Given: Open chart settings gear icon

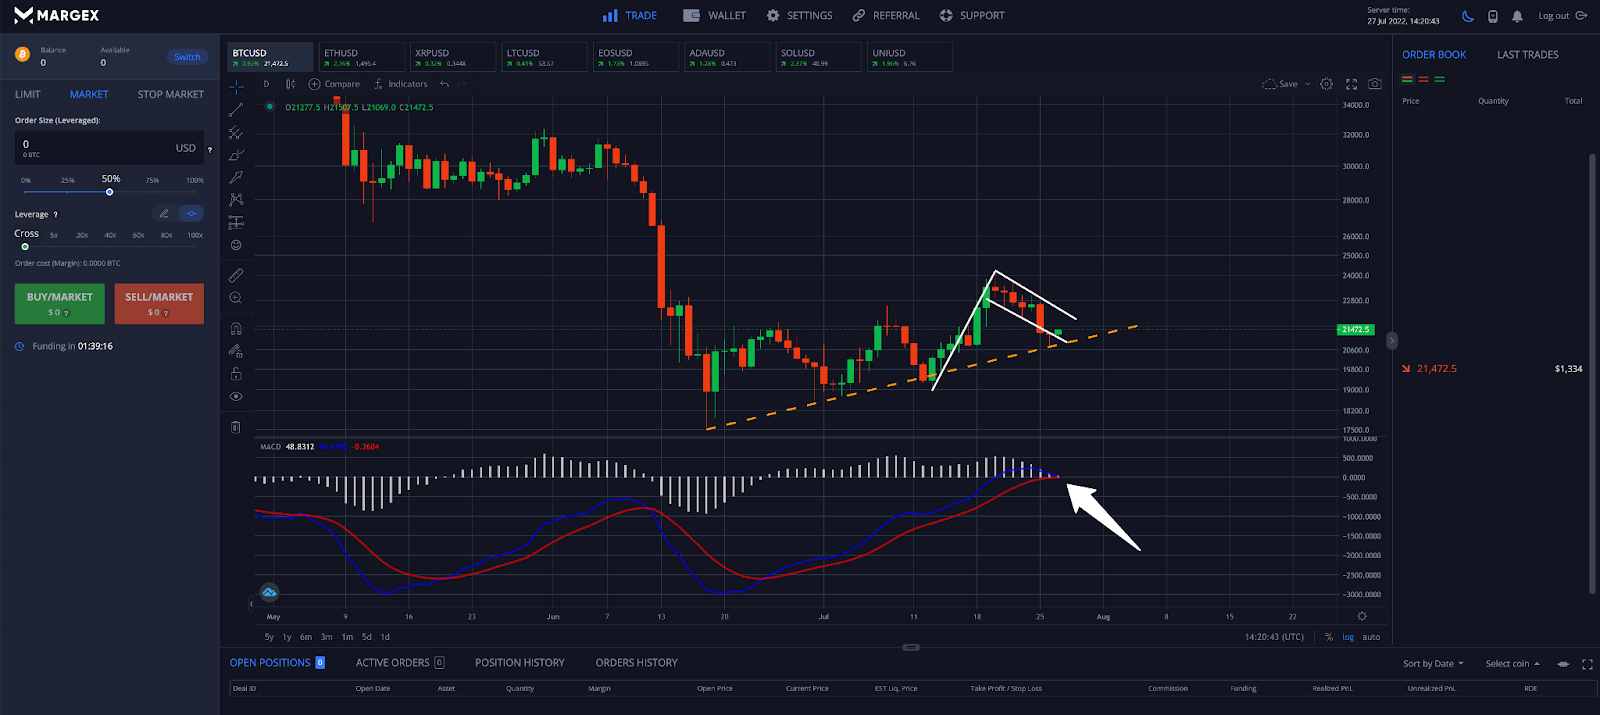Looking at the screenshot, I should click(x=1326, y=84).
